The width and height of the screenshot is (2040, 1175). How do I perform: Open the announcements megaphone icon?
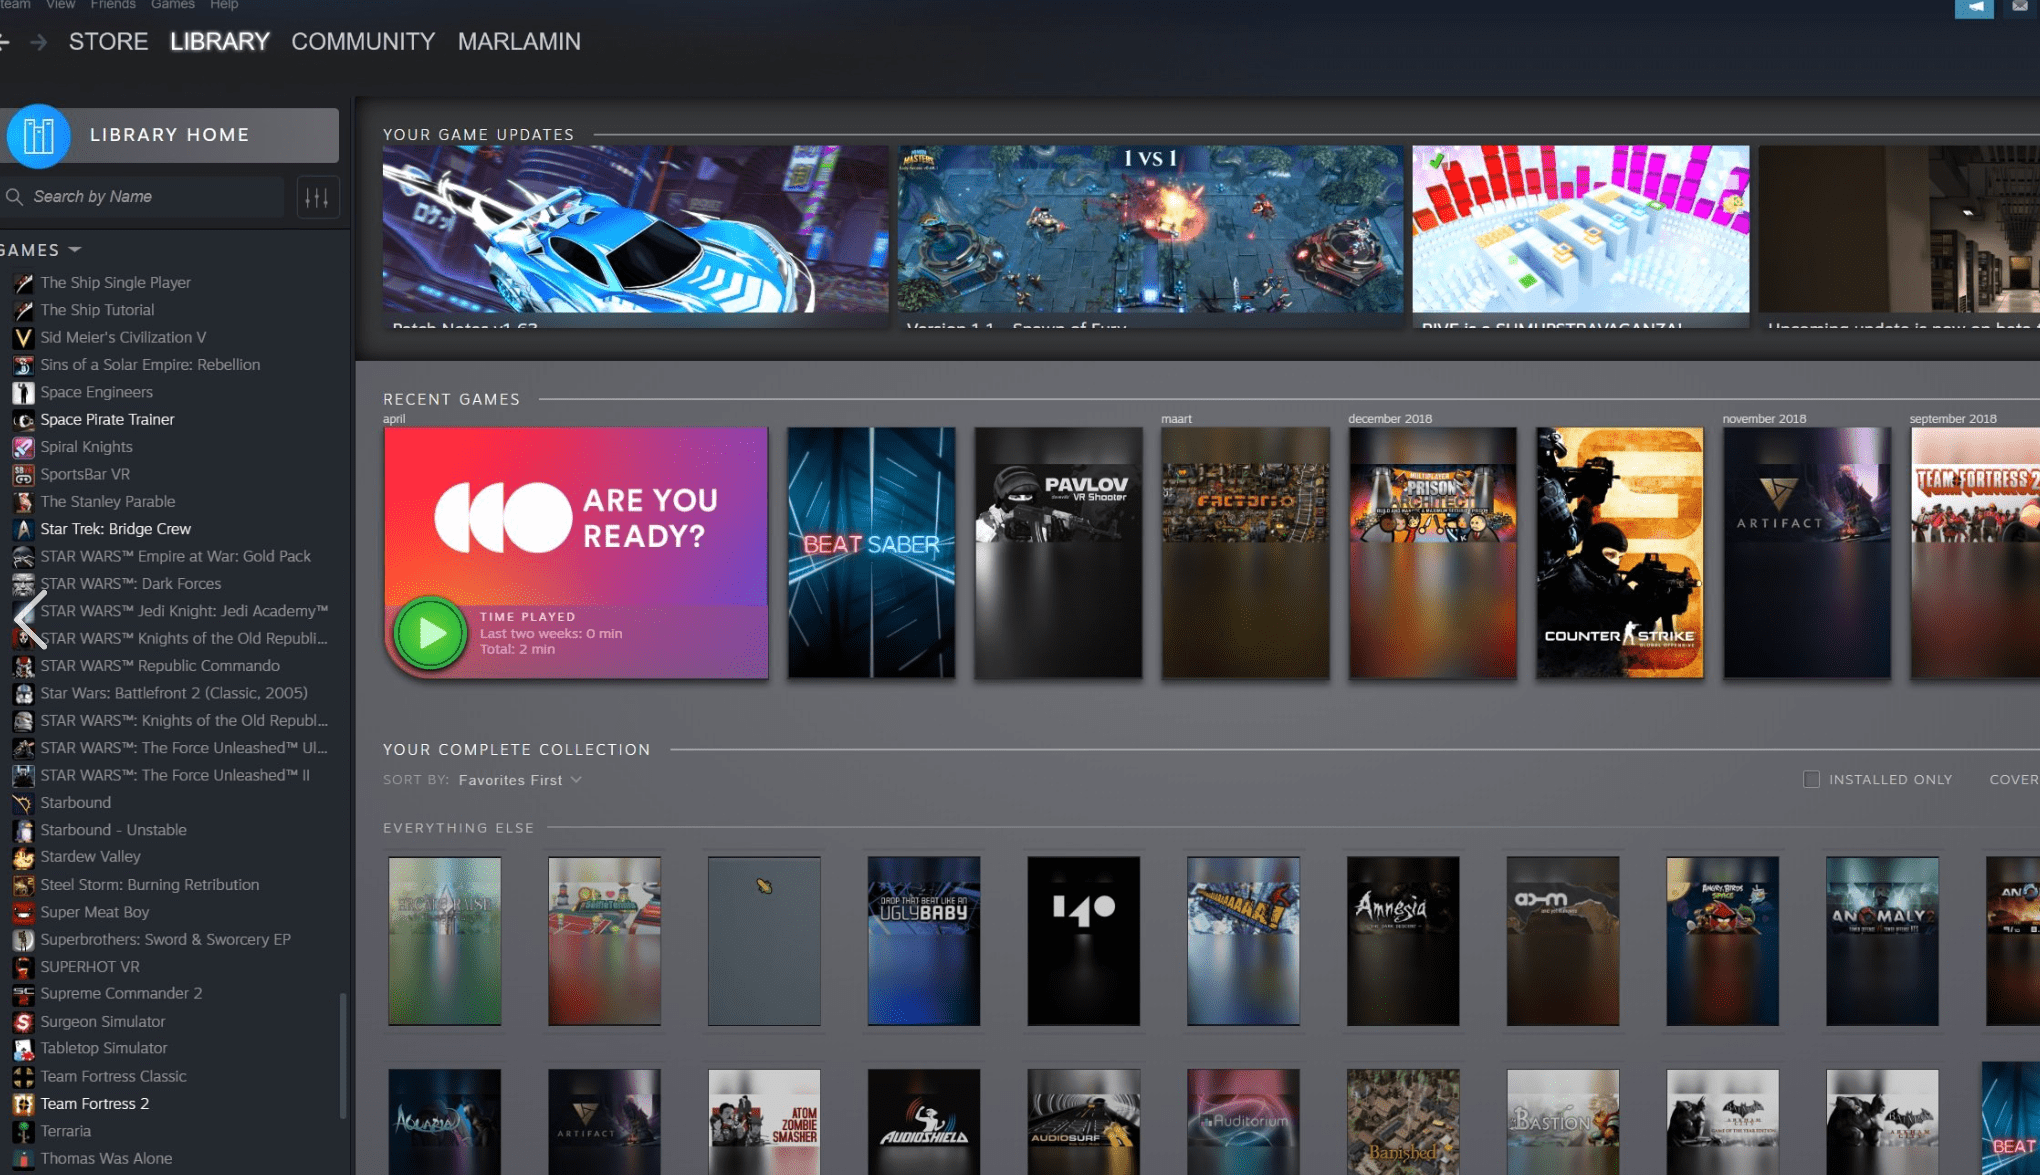(1974, 8)
